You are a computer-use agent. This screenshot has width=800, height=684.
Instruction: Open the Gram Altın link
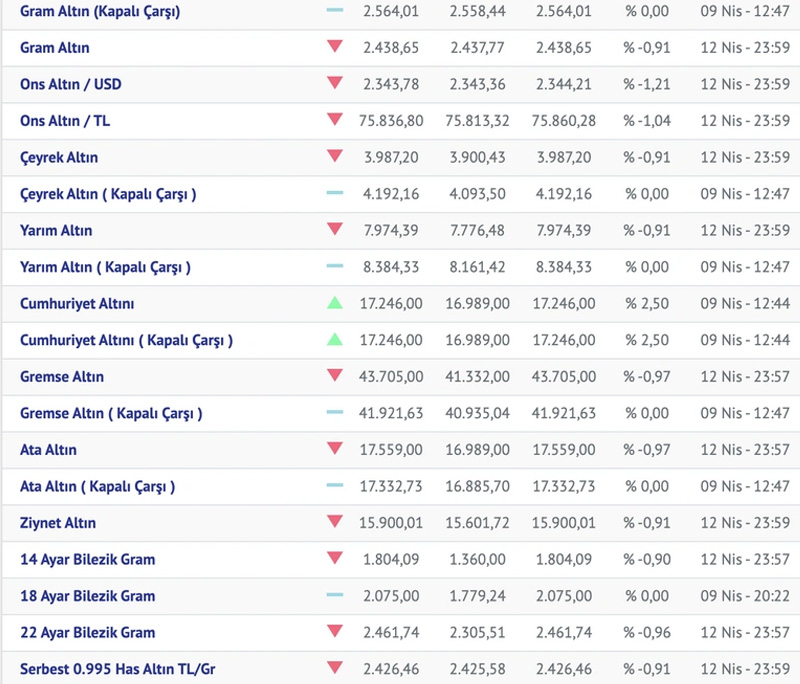[x=54, y=48]
